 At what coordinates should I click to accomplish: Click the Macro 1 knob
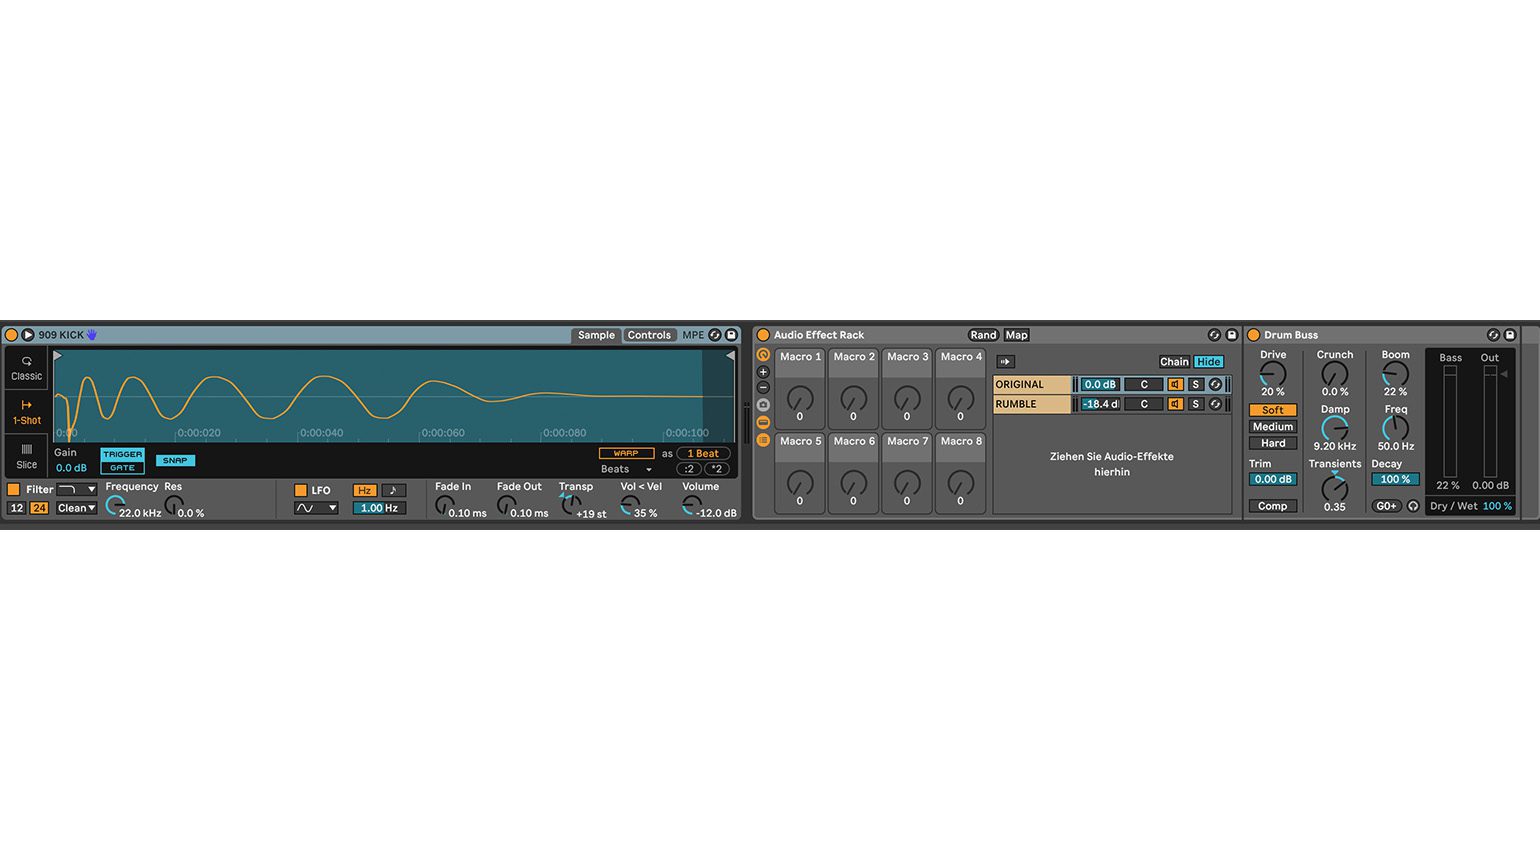pos(800,397)
